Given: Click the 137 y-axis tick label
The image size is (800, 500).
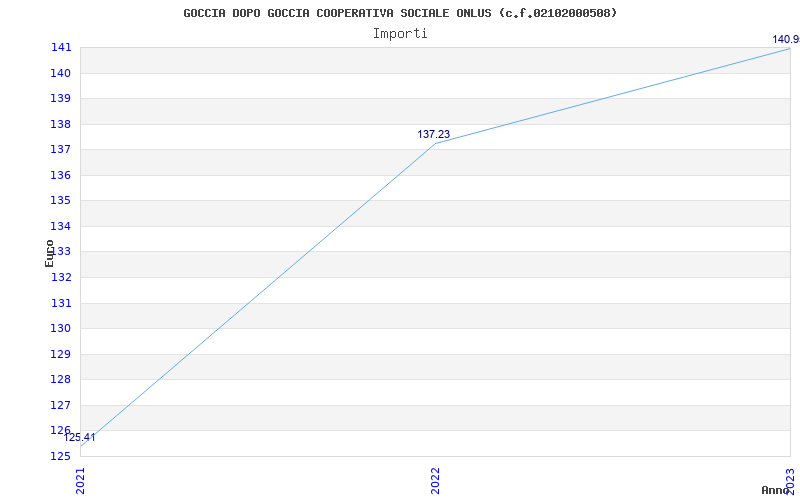Looking at the screenshot, I should (x=60, y=150).
